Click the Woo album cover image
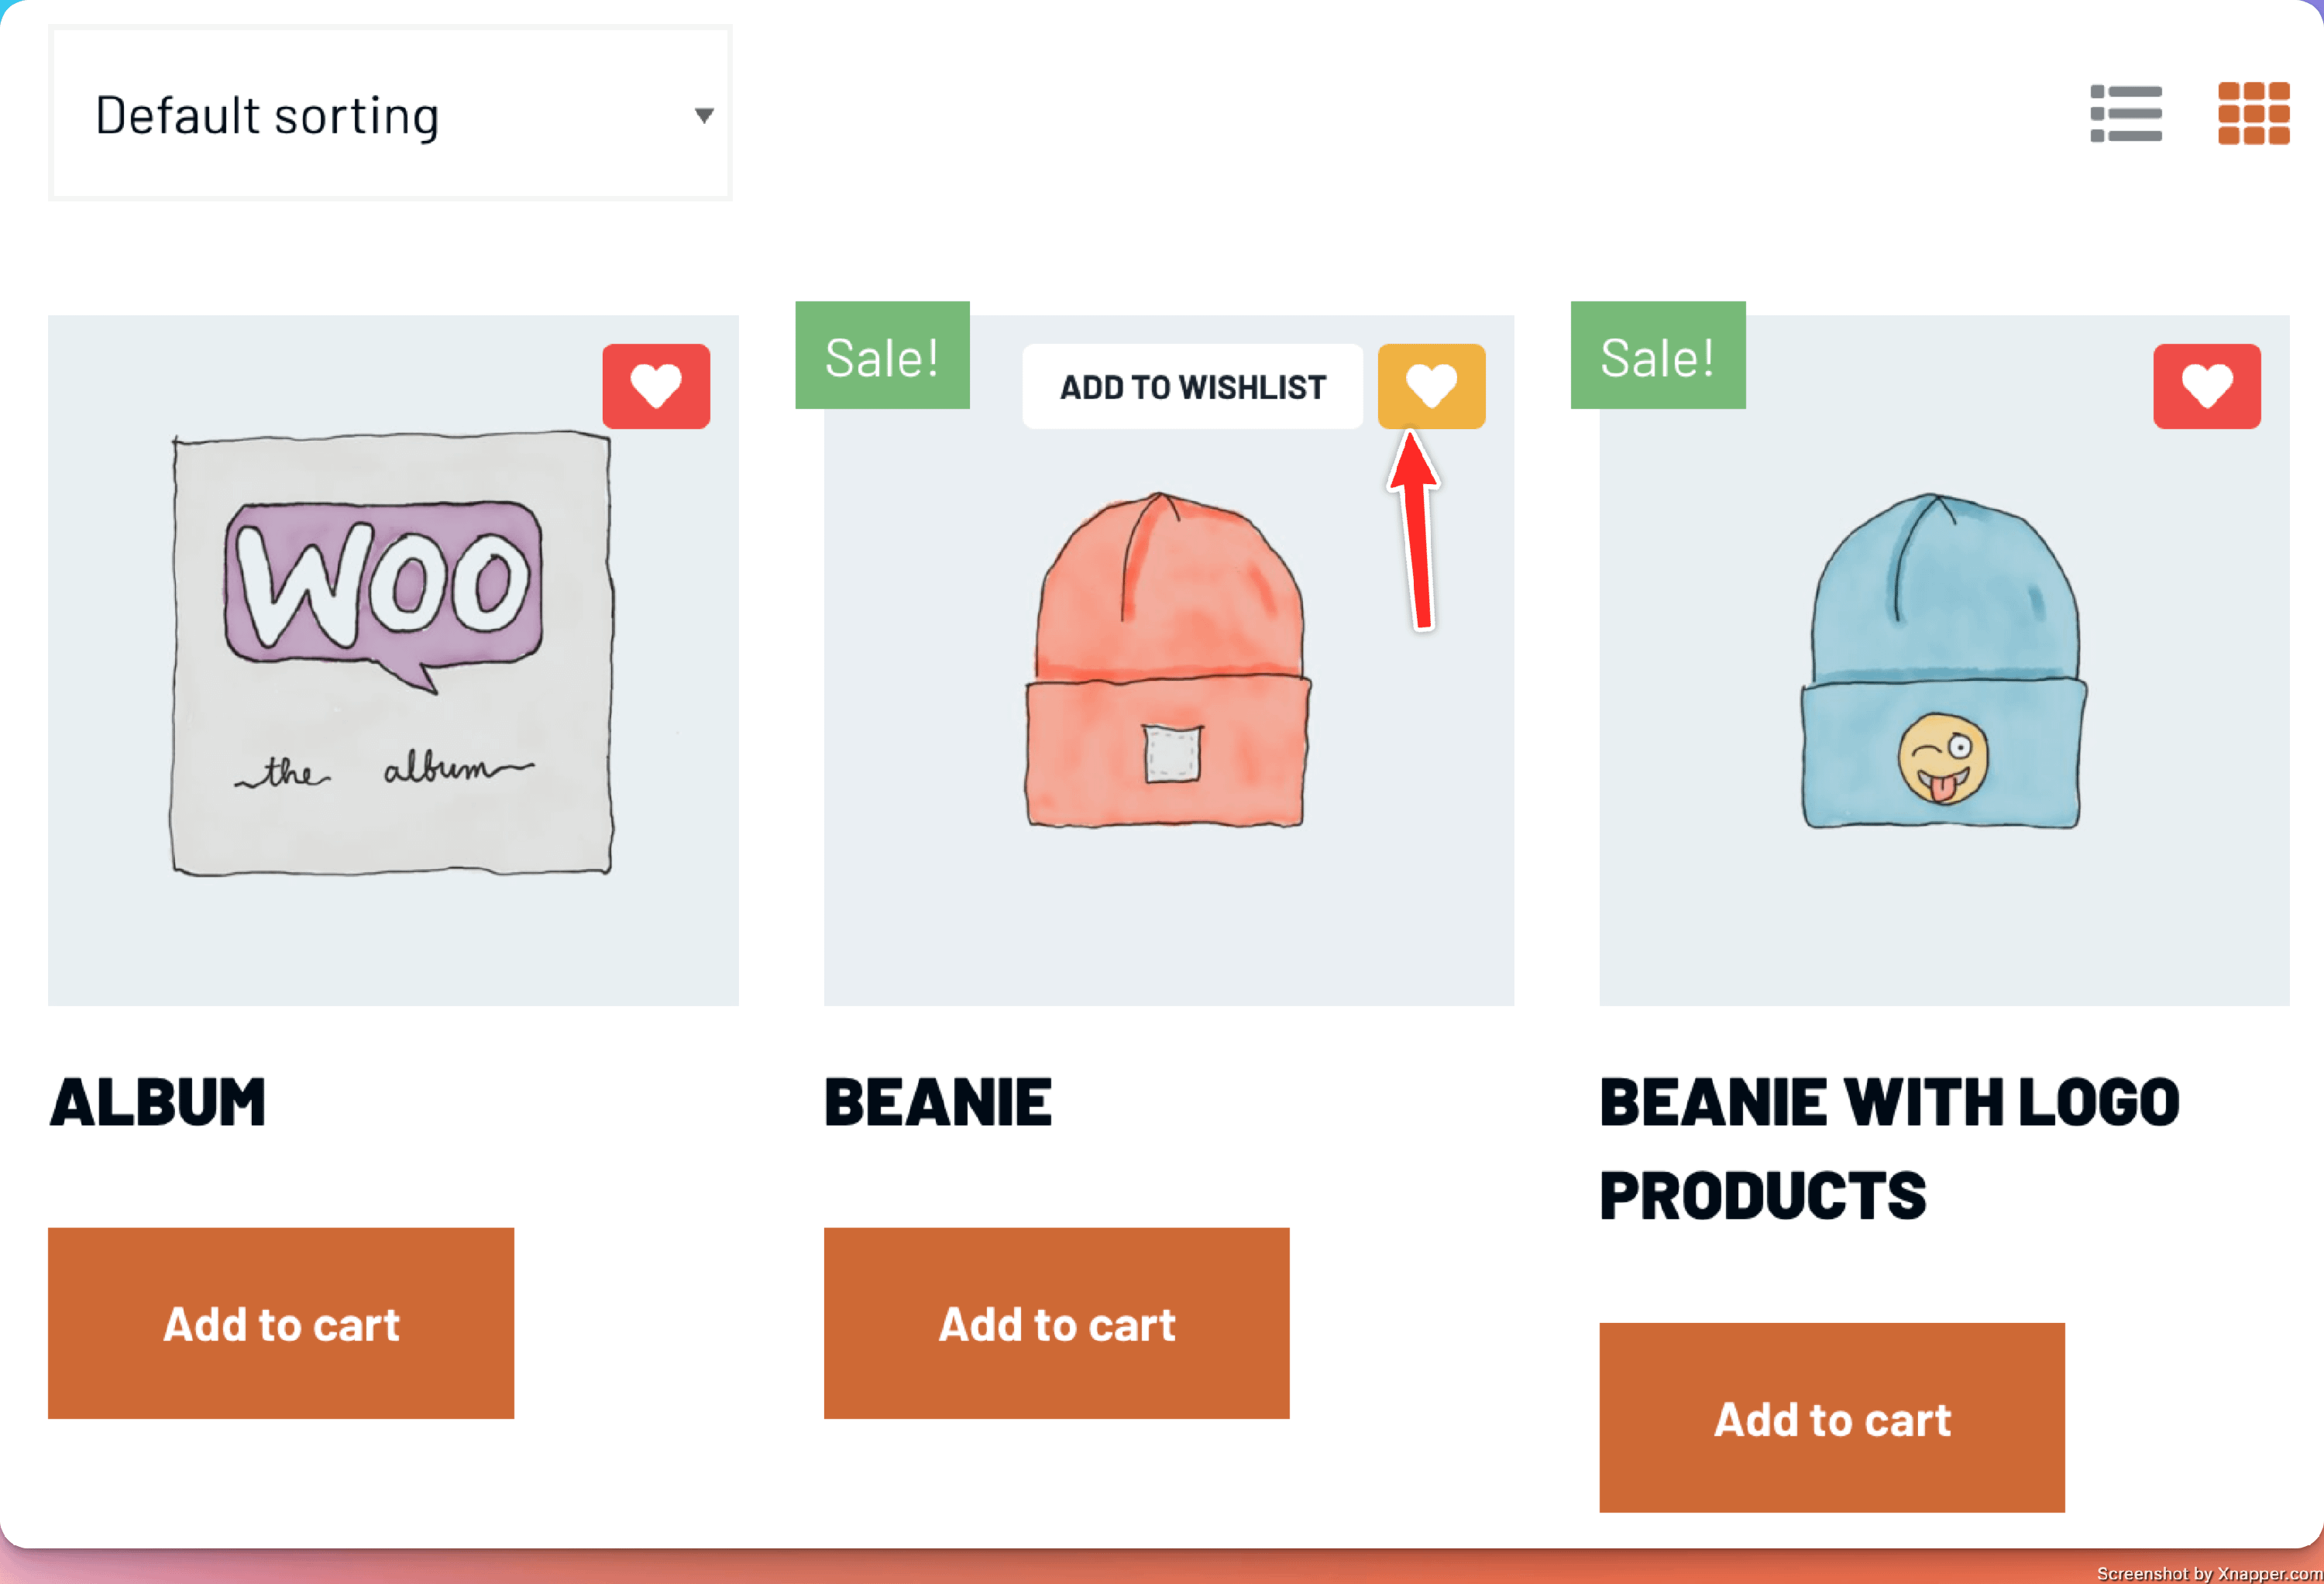This screenshot has height=1584, width=2324. pyautogui.click(x=392, y=655)
